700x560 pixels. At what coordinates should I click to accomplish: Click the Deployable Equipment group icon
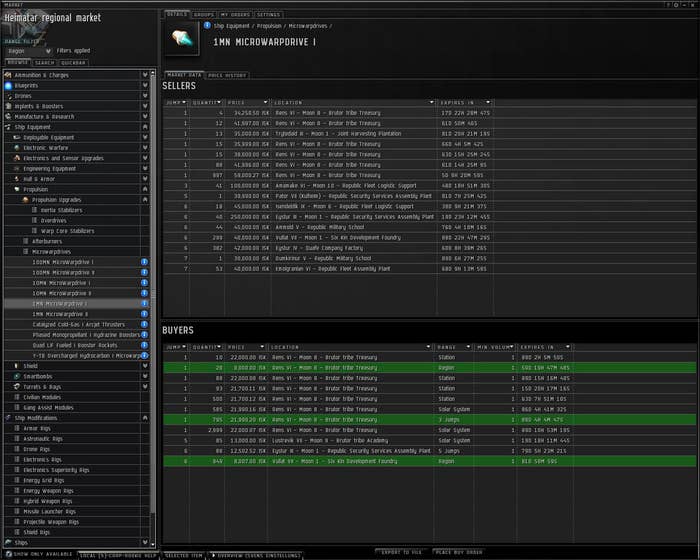pos(17,138)
